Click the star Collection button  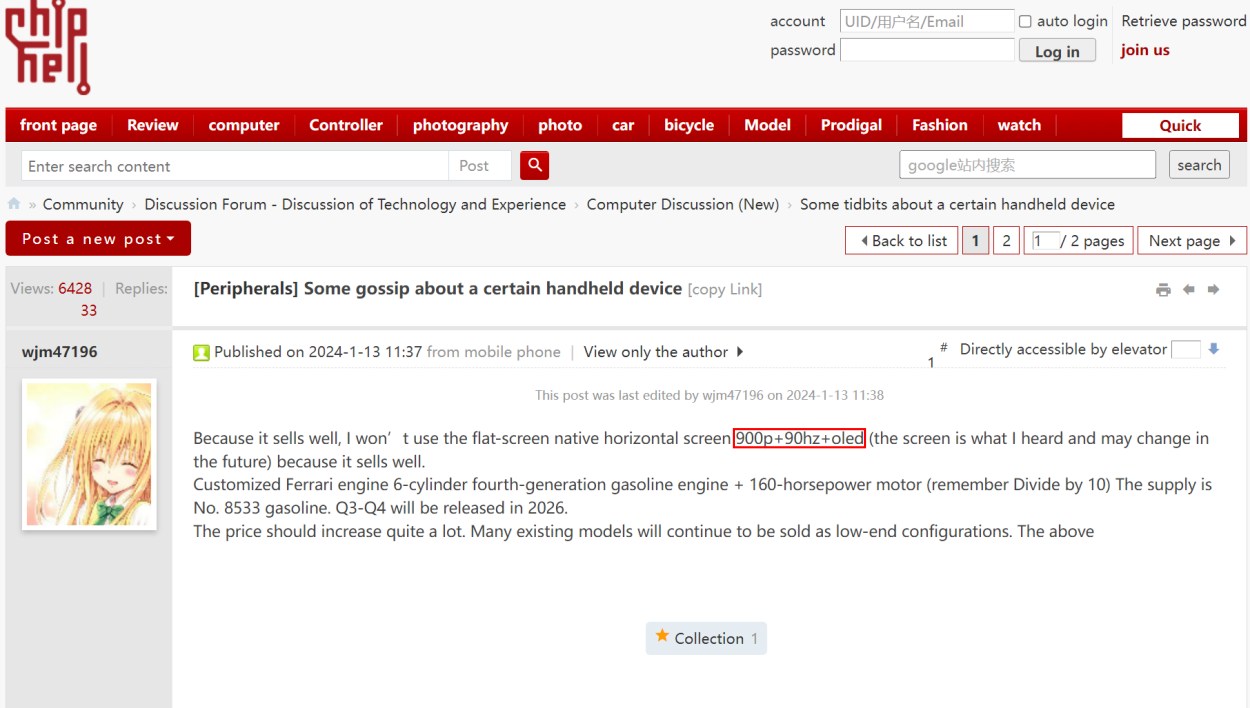[706, 638]
